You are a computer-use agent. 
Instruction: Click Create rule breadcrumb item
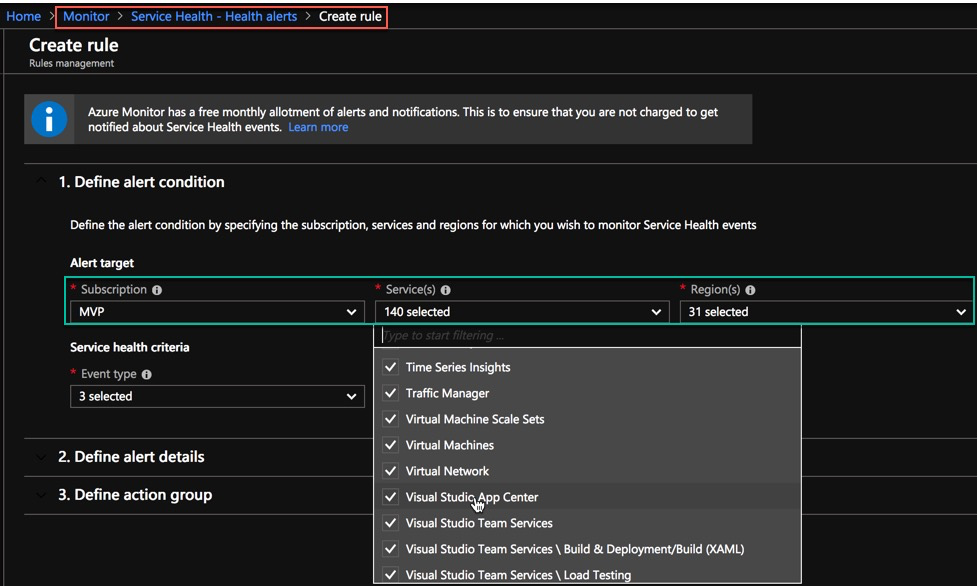pyautogui.click(x=350, y=16)
